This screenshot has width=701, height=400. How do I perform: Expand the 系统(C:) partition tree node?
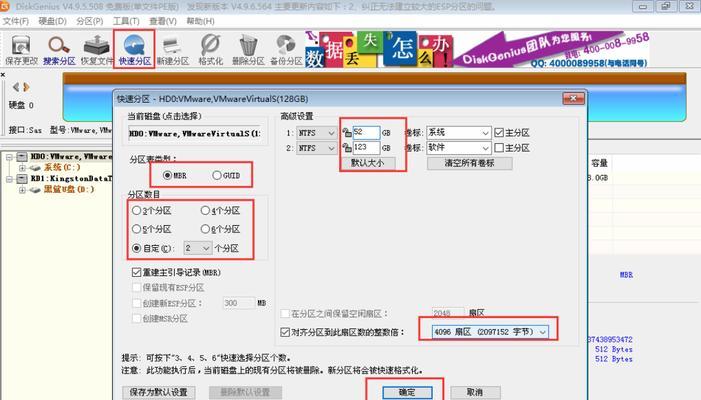coord(22,168)
